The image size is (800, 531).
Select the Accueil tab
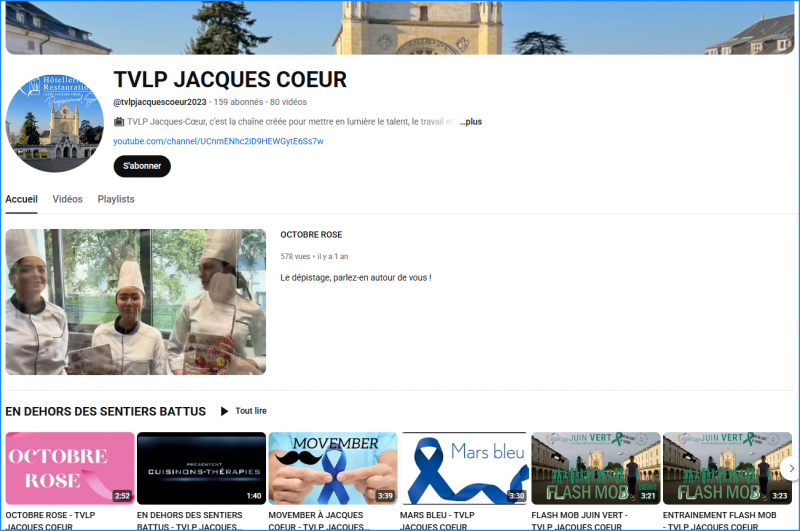pos(21,199)
